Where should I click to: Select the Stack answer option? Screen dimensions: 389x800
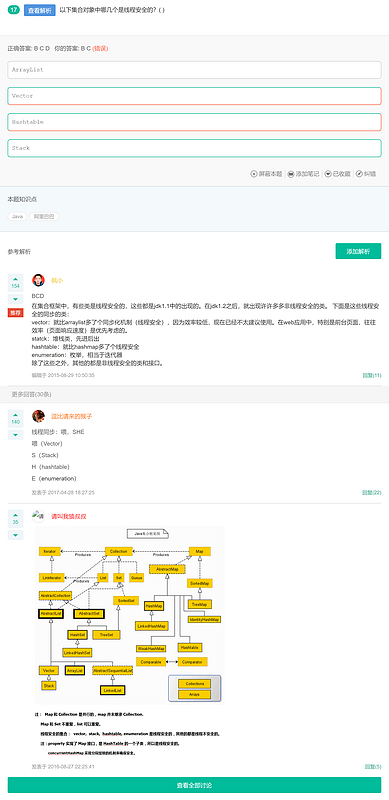point(194,148)
